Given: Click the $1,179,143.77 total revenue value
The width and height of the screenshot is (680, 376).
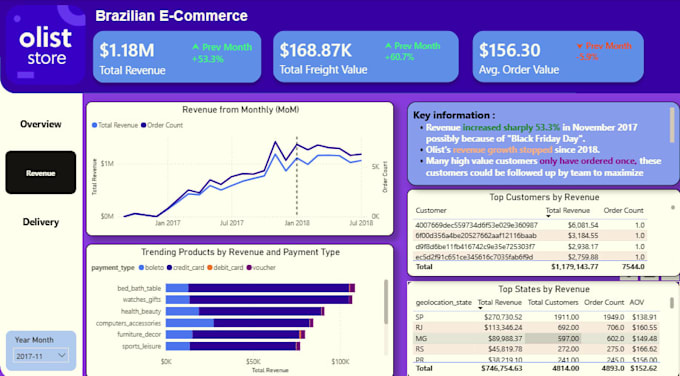Looking at the screenshot, I should 575,266.
